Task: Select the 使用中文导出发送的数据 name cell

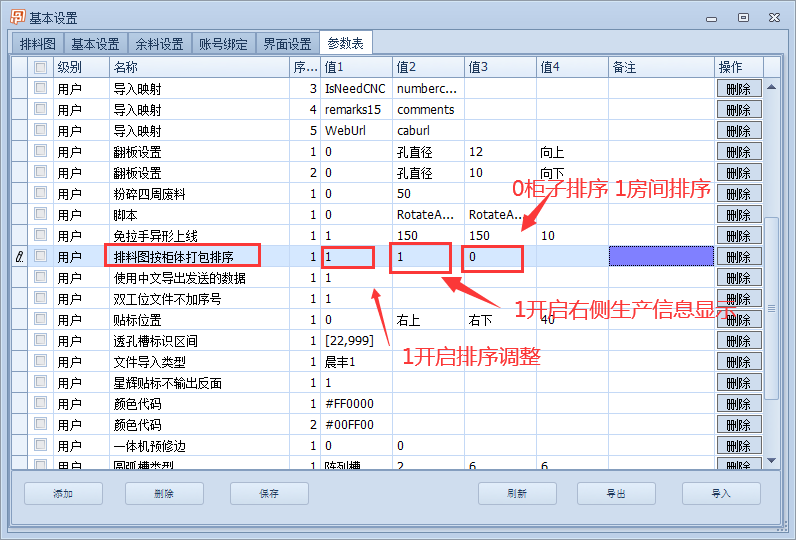Action: click(x=200, y=278)
